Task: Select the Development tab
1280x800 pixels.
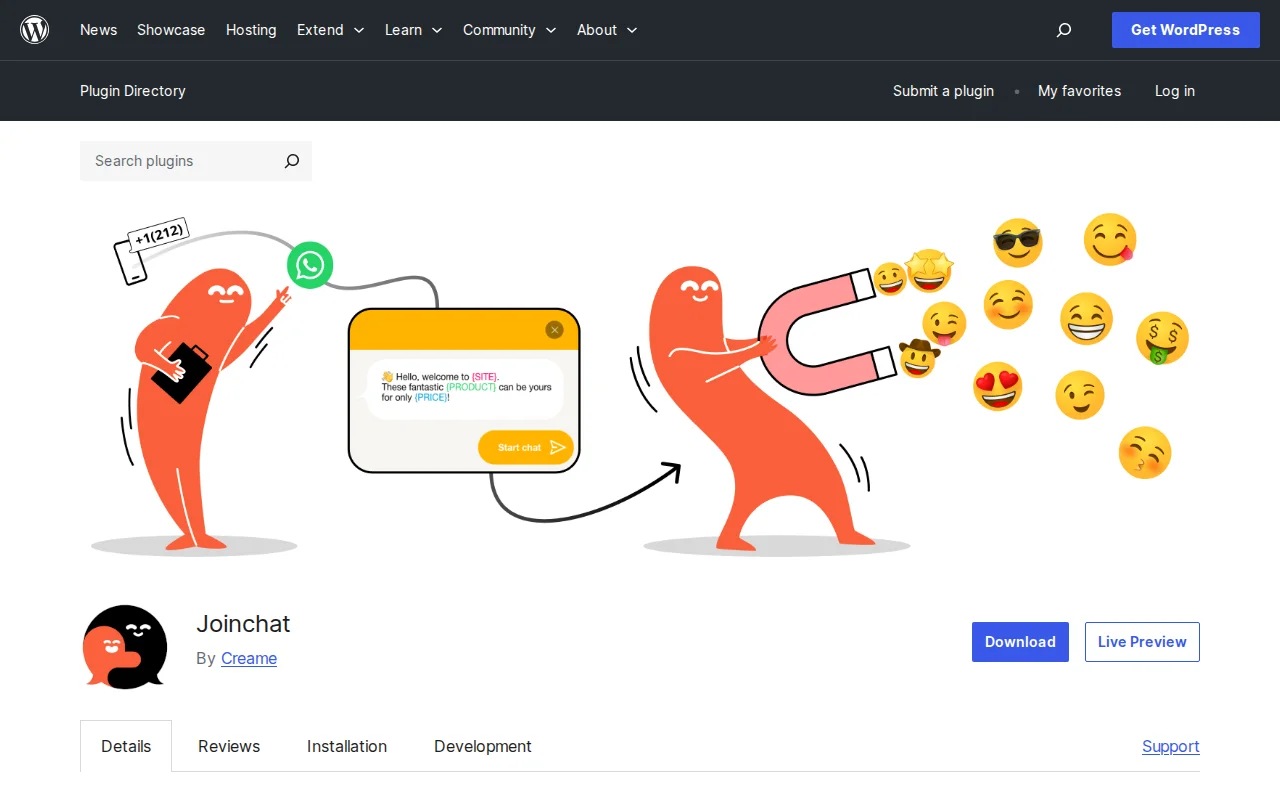Action: tap(482, 746)
